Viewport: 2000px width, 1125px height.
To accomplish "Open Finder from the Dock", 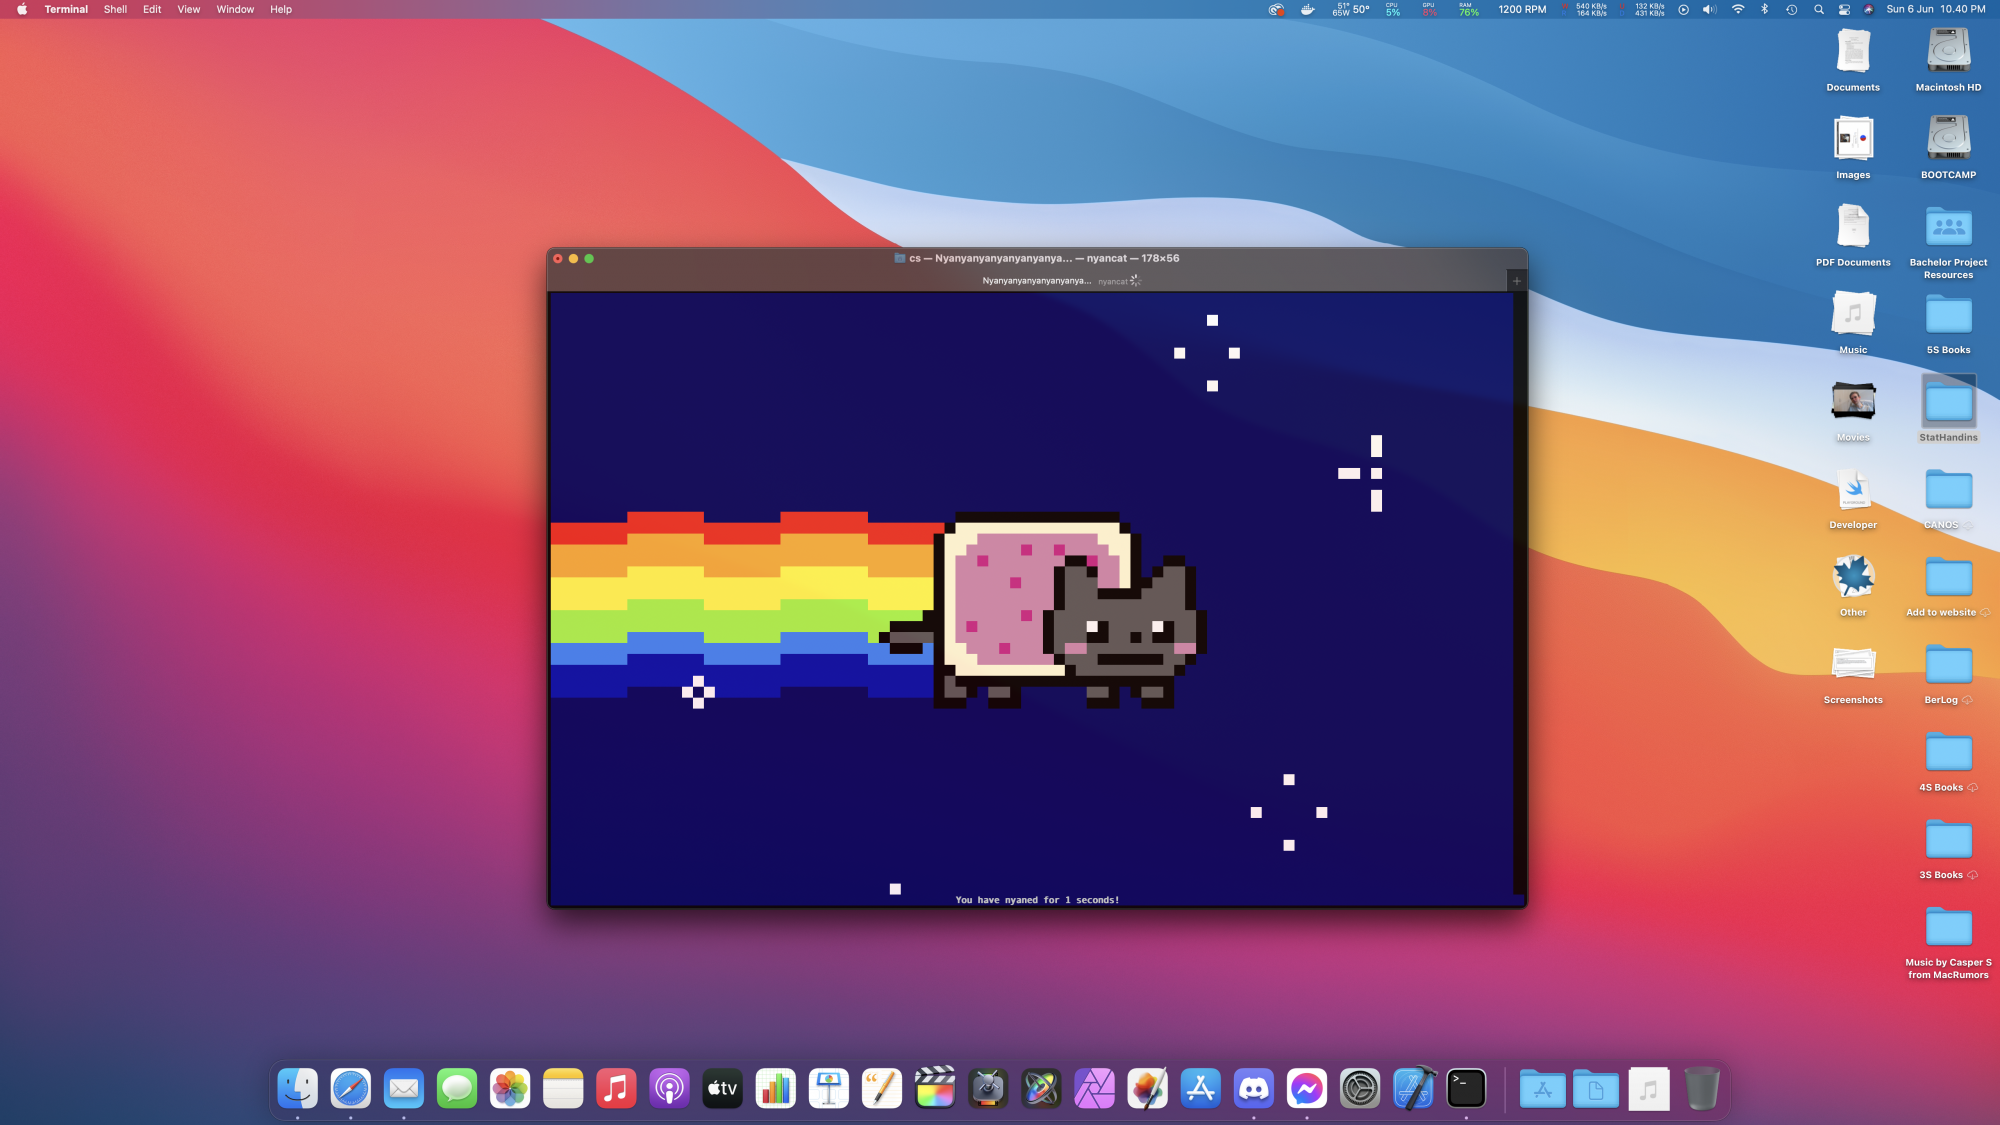I will pyautogui.click(x=298, y=1088).
